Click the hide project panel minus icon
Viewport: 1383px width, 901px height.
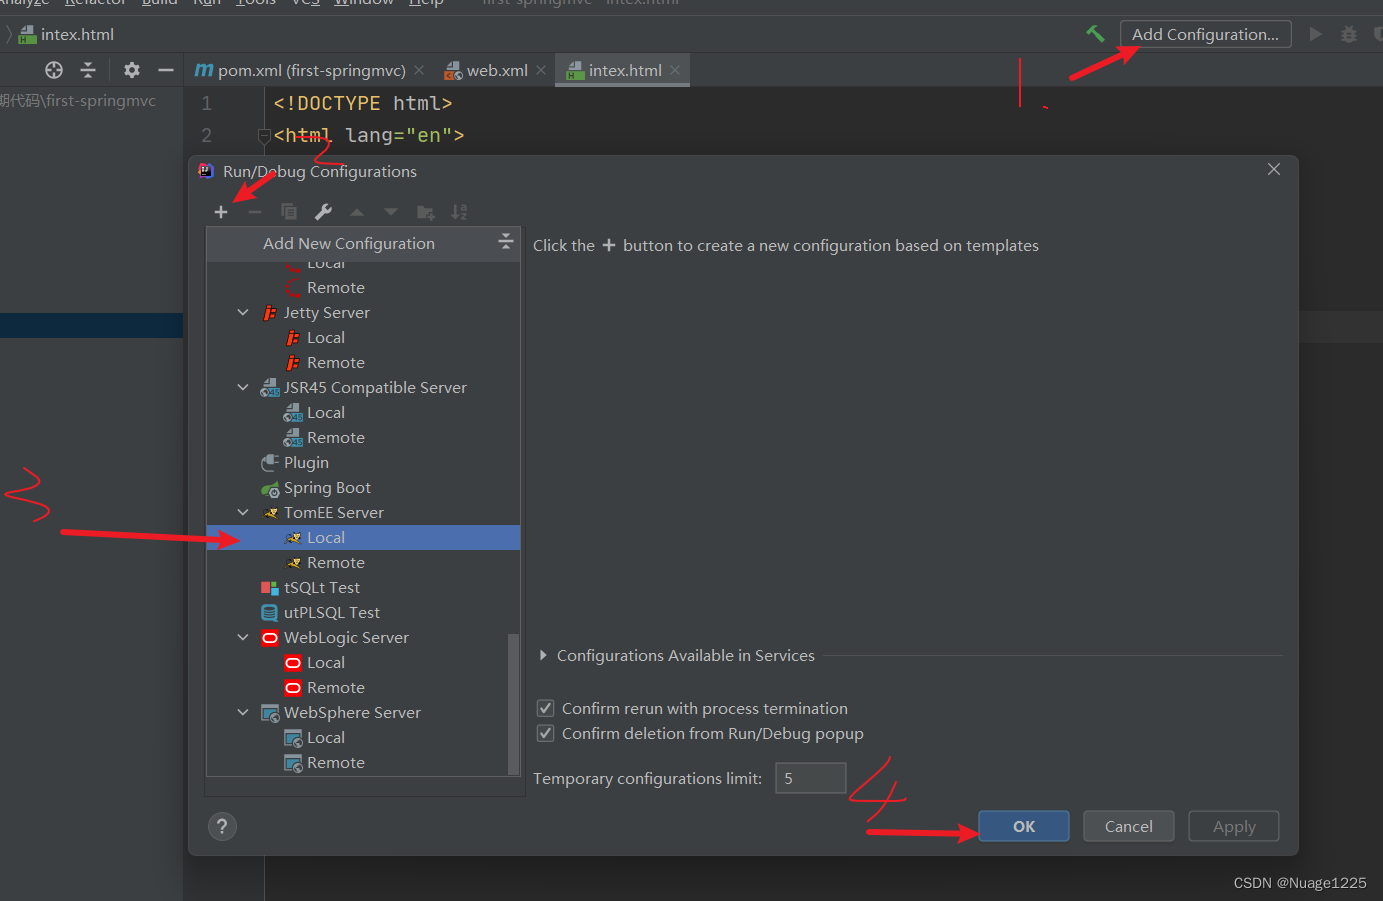click(166, 70)
